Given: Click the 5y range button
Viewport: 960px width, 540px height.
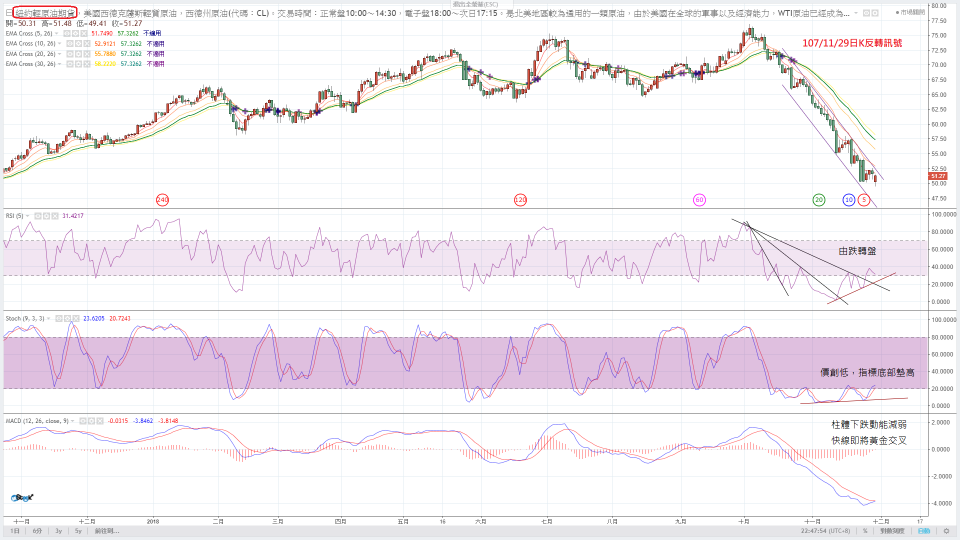Looking at the screenshot, I should tap(78, 532).
